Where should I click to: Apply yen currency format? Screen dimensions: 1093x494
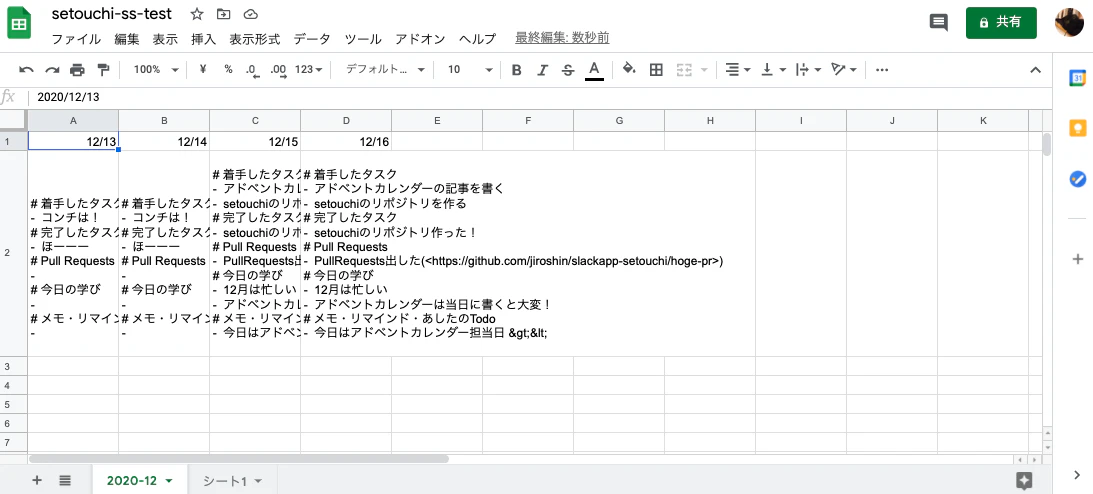coord(203,70)
